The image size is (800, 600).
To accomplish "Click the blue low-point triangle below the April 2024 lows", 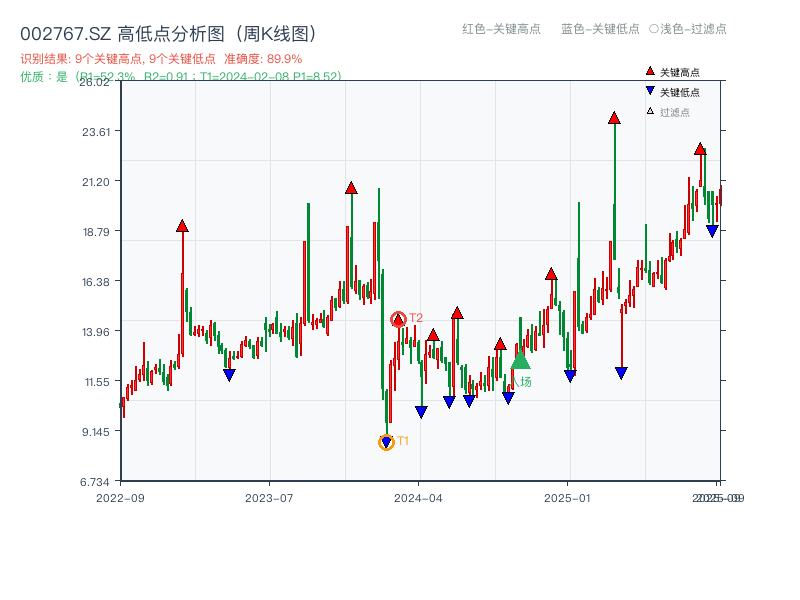I will point(422,409).
